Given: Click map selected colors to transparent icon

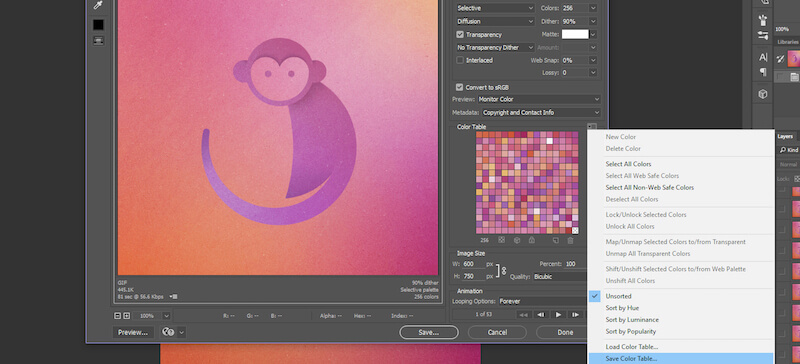Looking at the screenshot, I should (x=502, y=239).
